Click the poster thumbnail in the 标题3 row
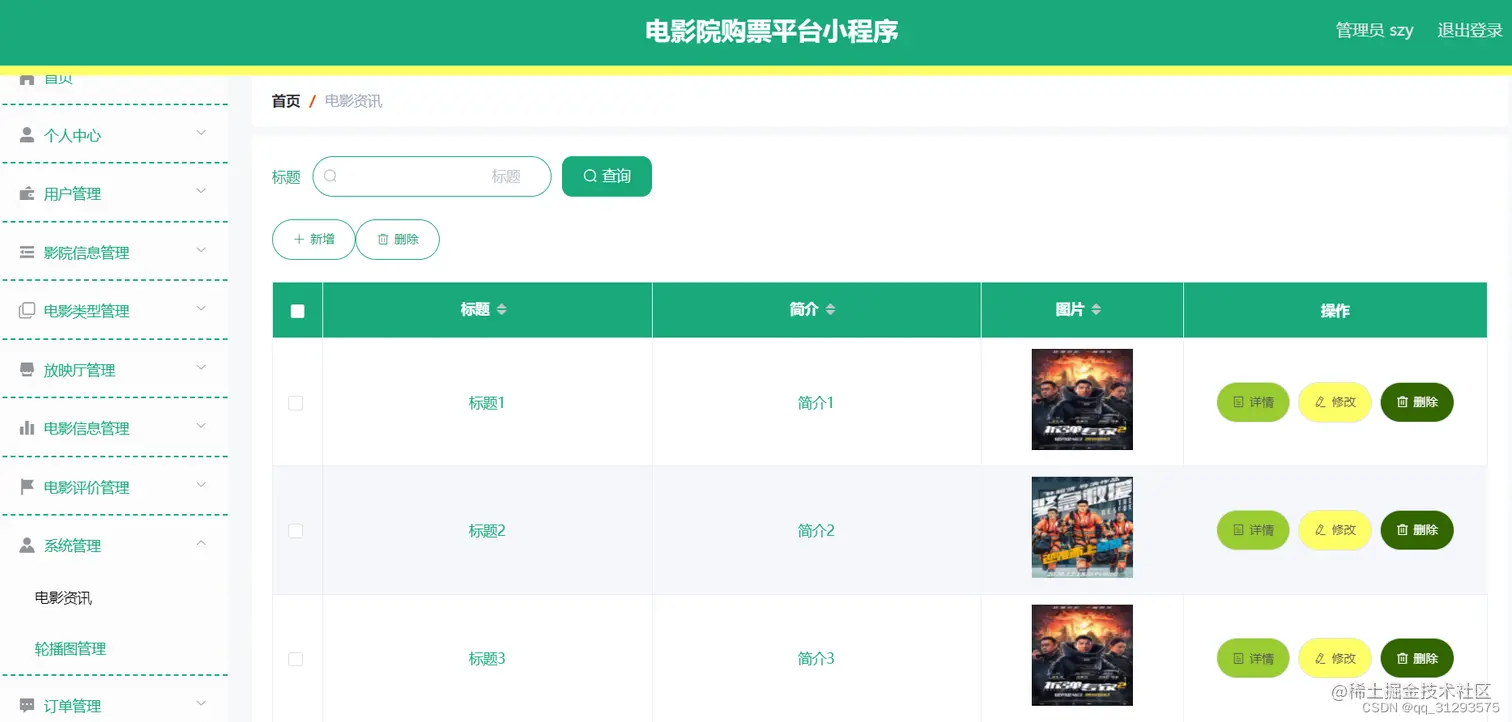This screenshot has width=1512, height=722. coord(1082,655)
